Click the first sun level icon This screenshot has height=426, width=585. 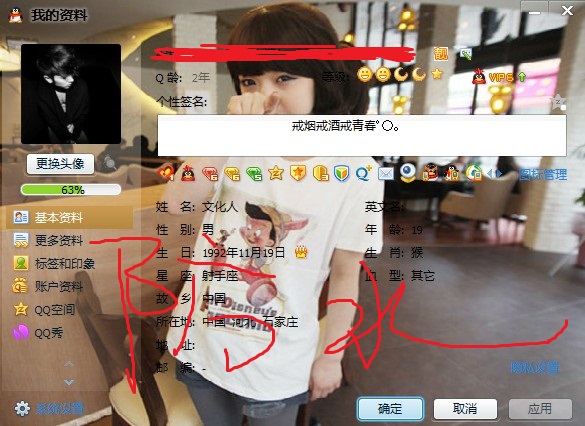(x=365, y=74)
